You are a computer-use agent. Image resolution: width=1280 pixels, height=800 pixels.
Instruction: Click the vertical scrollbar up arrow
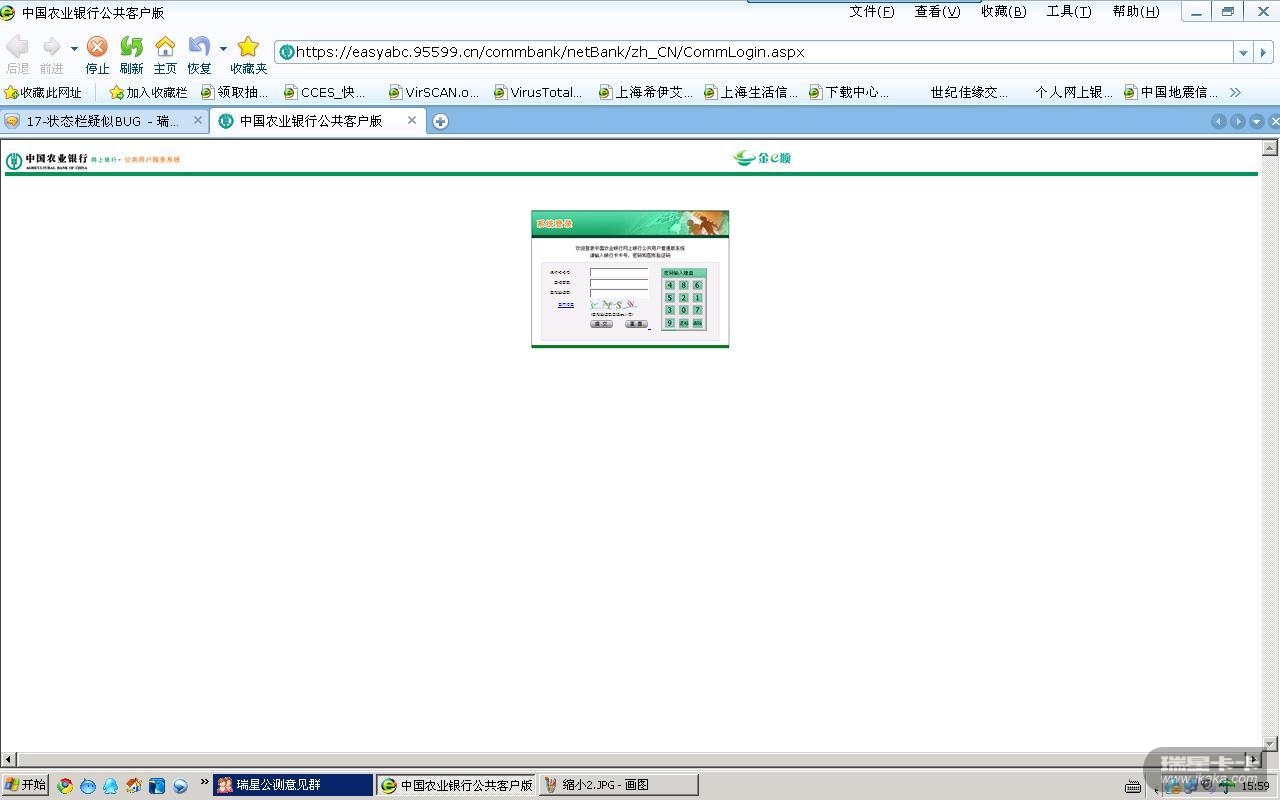pyautogui.click(x=1270, y=148)
